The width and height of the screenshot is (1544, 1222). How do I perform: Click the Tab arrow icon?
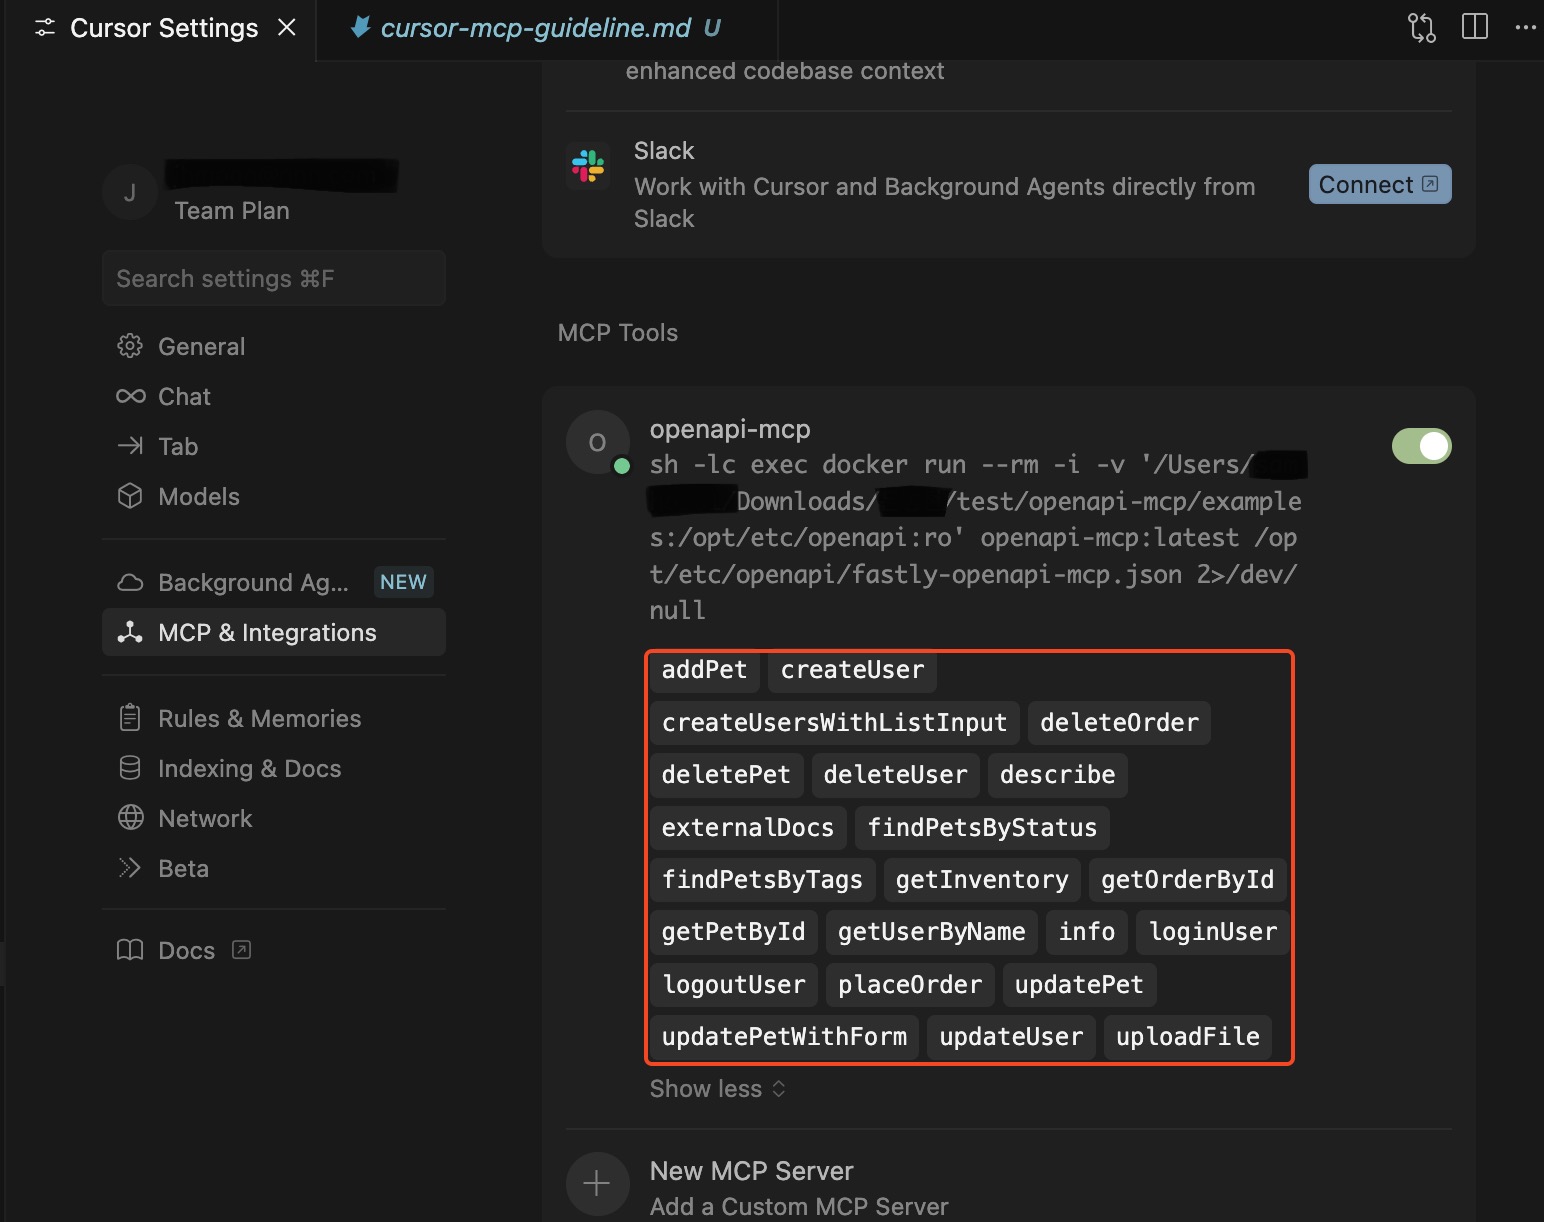pos(130,446)
